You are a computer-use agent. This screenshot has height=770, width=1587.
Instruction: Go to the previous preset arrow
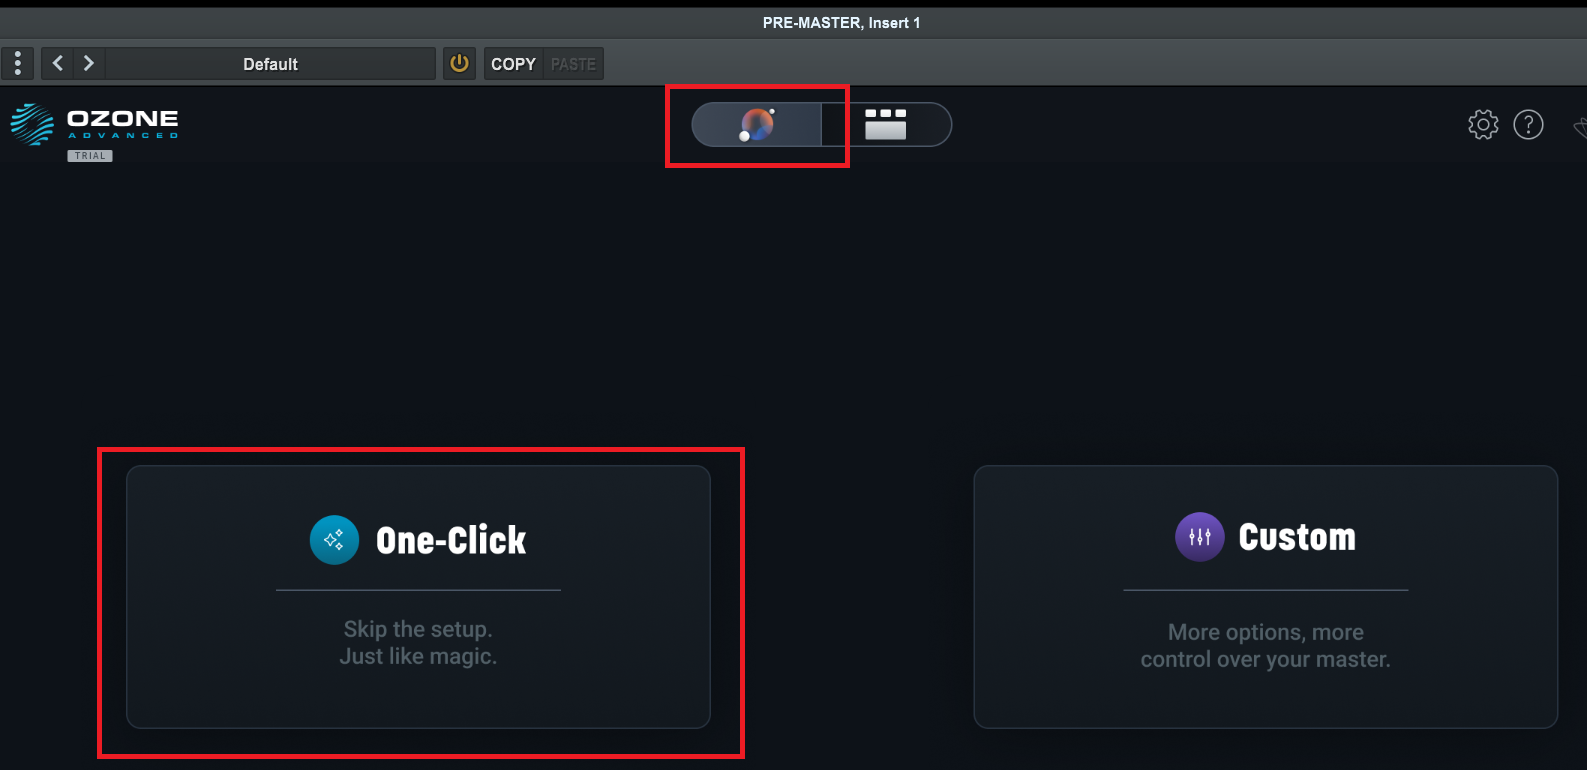(x=58, y=64)
